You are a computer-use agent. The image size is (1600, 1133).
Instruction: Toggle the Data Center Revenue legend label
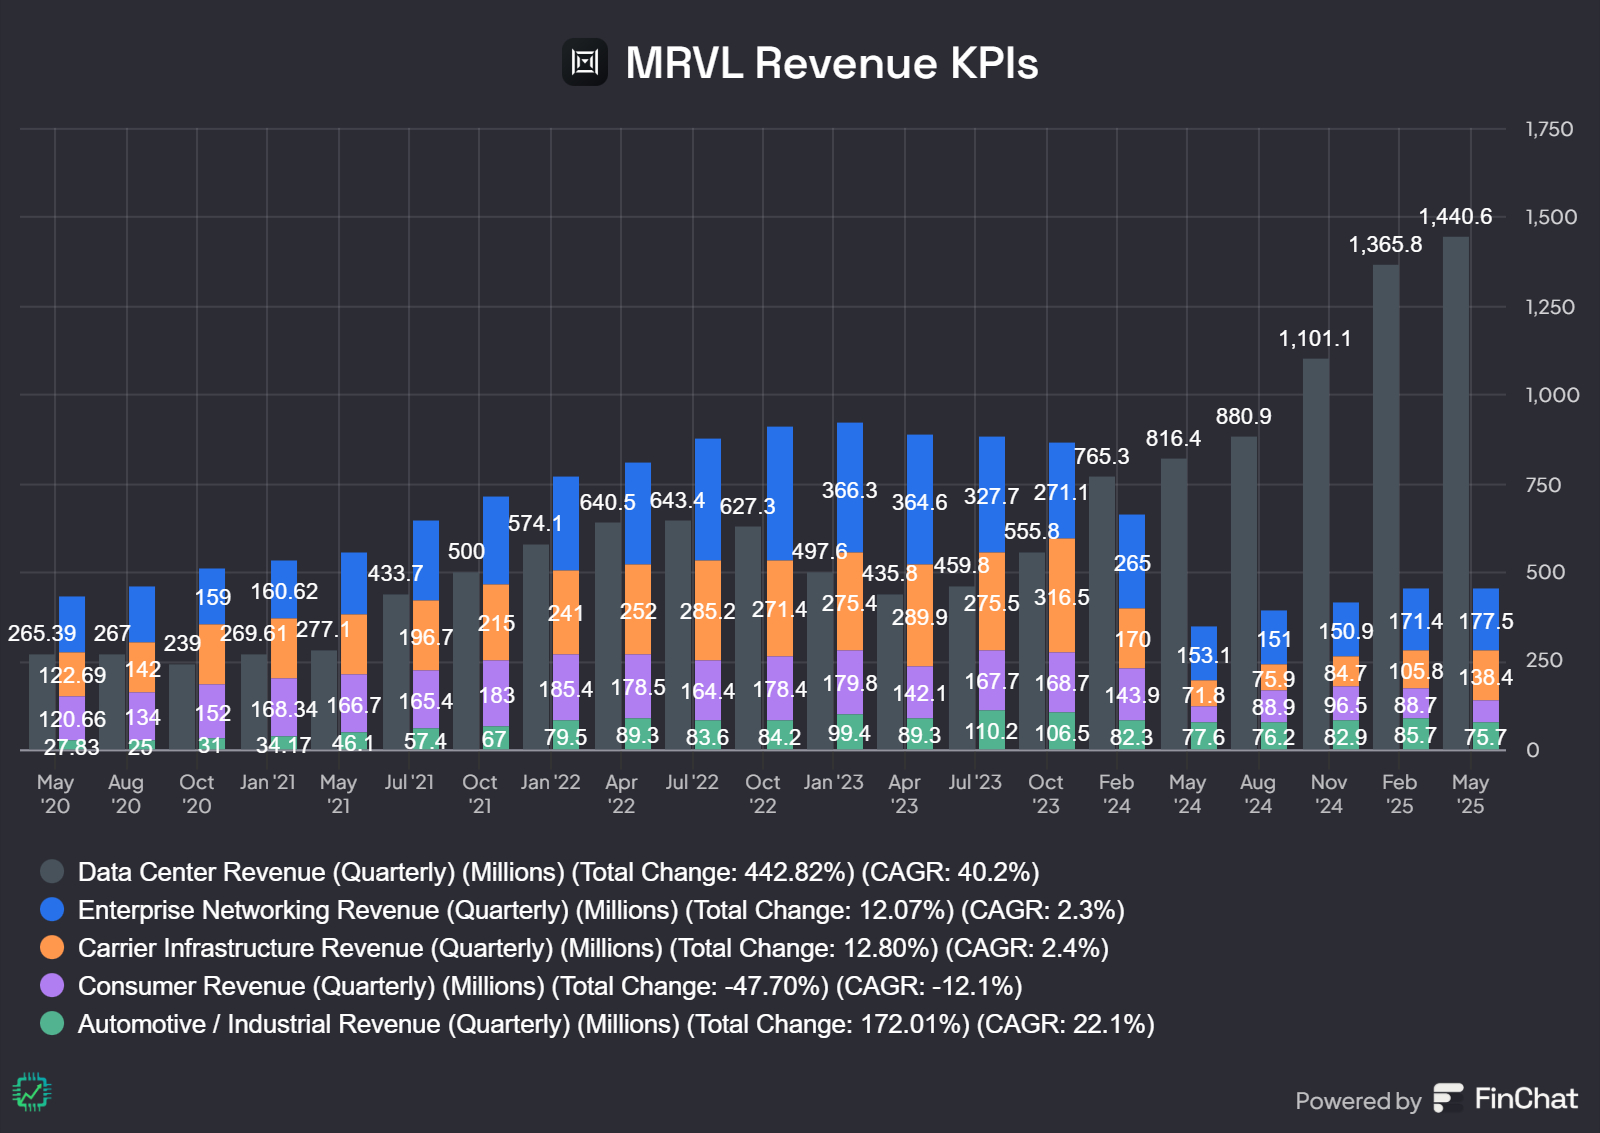[558, 872]
